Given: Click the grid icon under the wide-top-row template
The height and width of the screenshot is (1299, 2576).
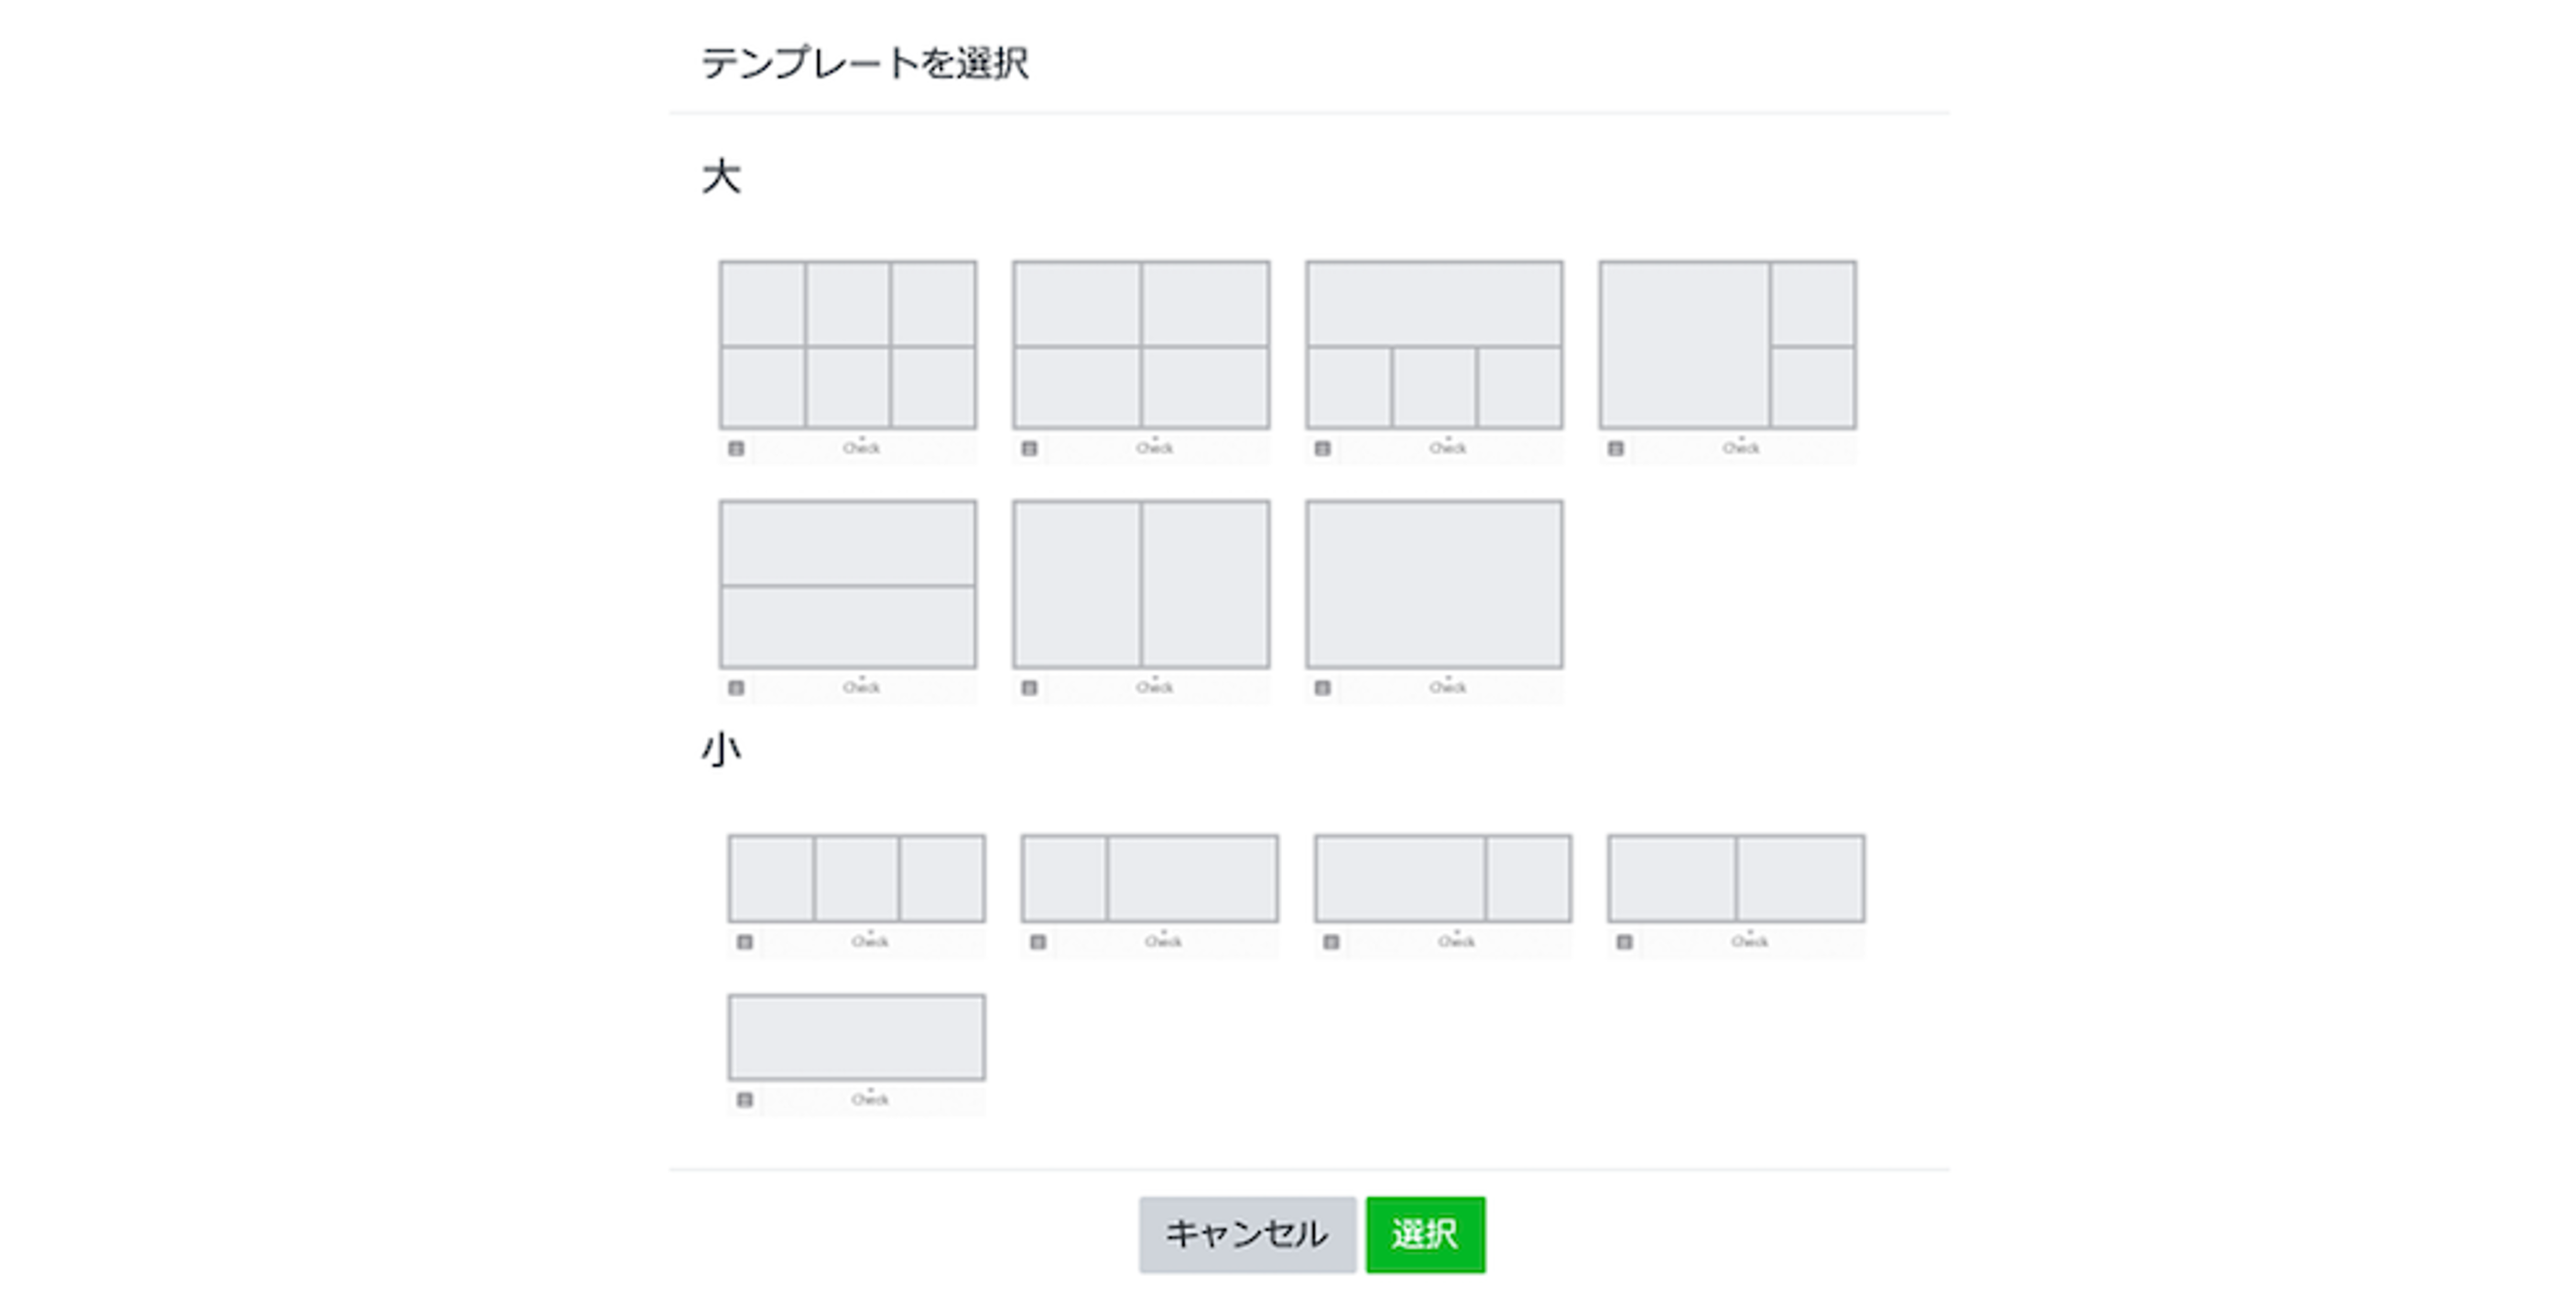Looking at the screenshot, I should (x=1322, y=449).
